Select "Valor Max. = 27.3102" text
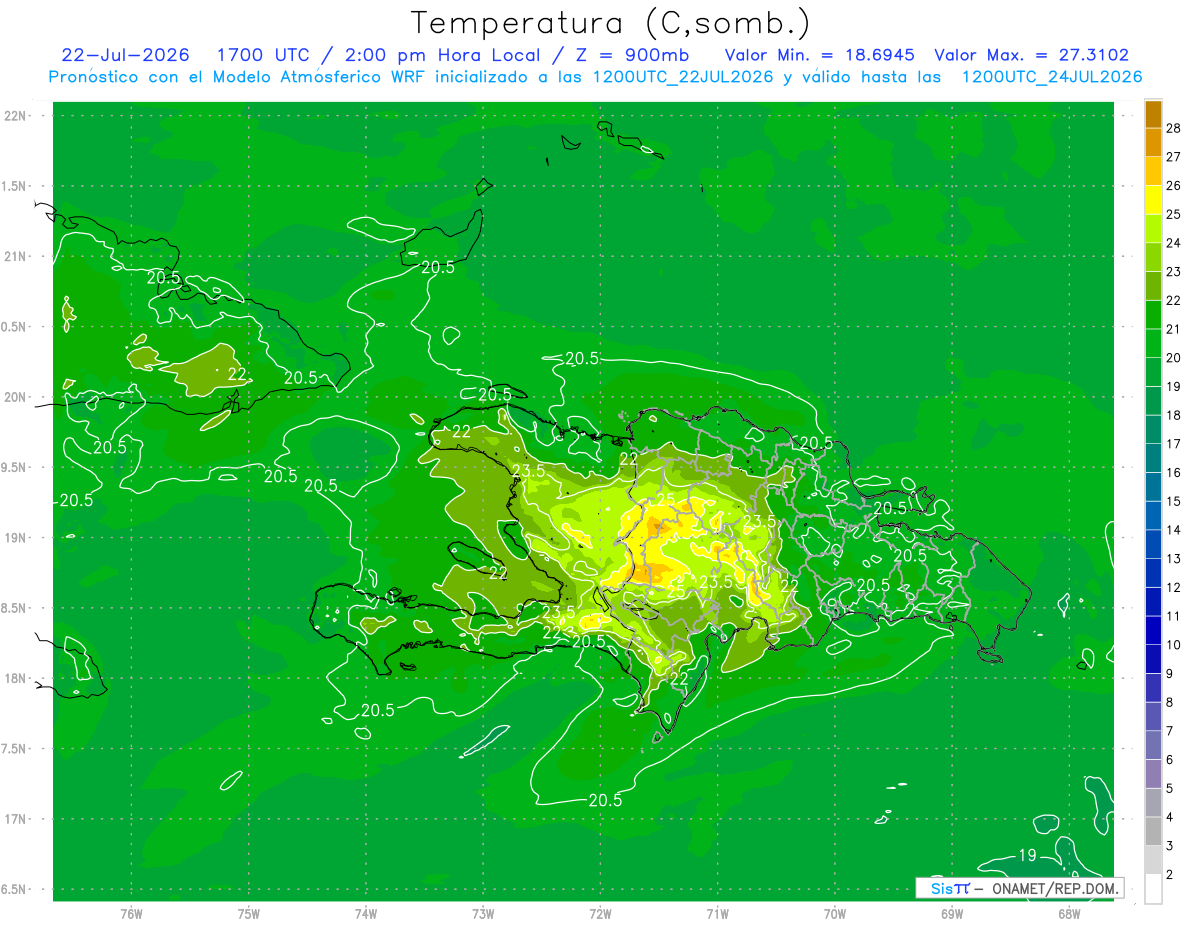The width and height of the screenshot is (1200, 927). coord(1032,55)
